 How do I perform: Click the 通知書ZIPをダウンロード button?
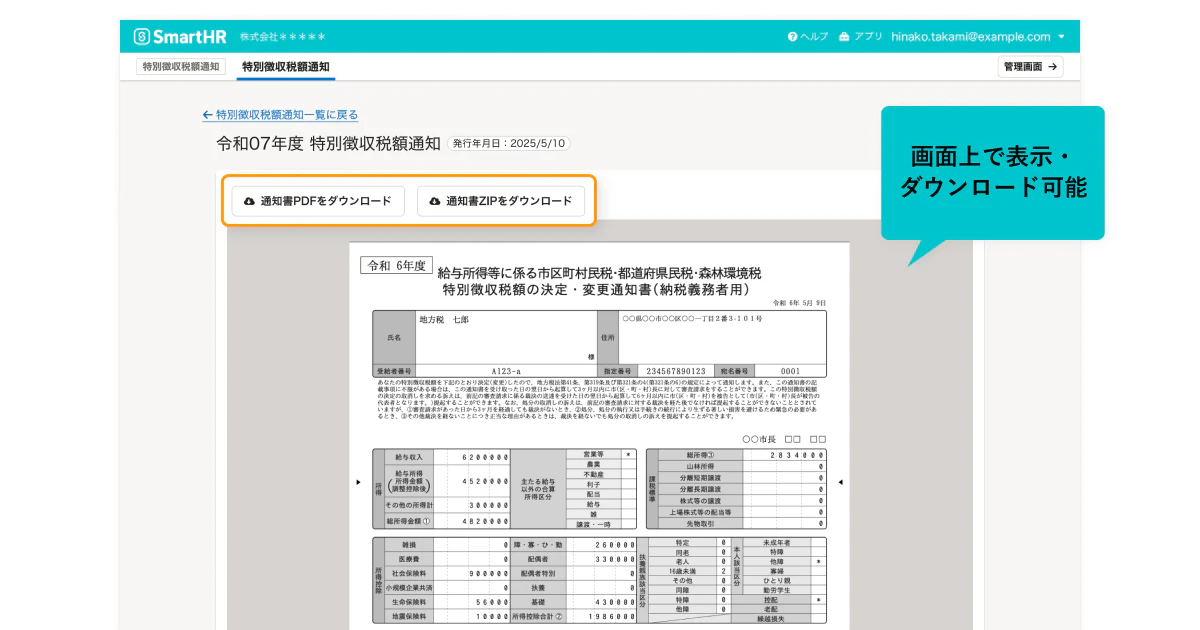coord(504,201)
